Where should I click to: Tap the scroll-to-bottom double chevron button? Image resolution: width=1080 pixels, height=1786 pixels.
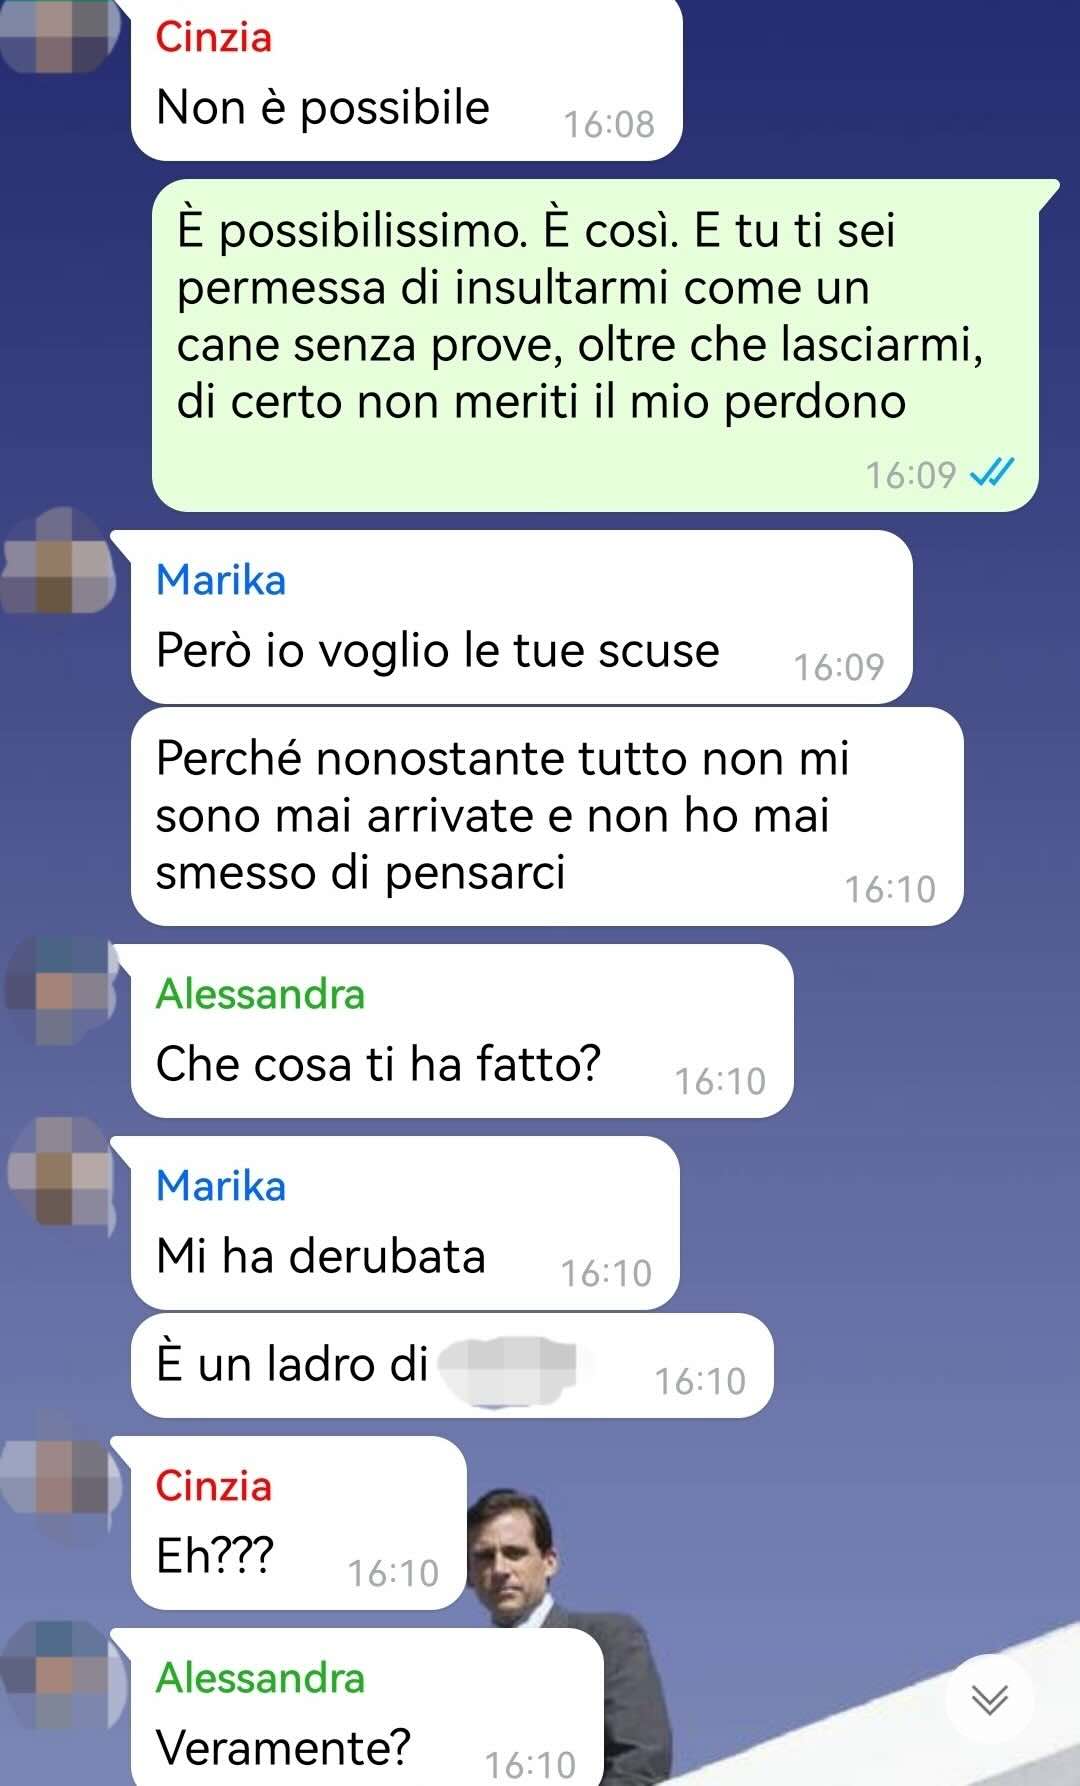pyautogui.click(x=990, y=1698)
